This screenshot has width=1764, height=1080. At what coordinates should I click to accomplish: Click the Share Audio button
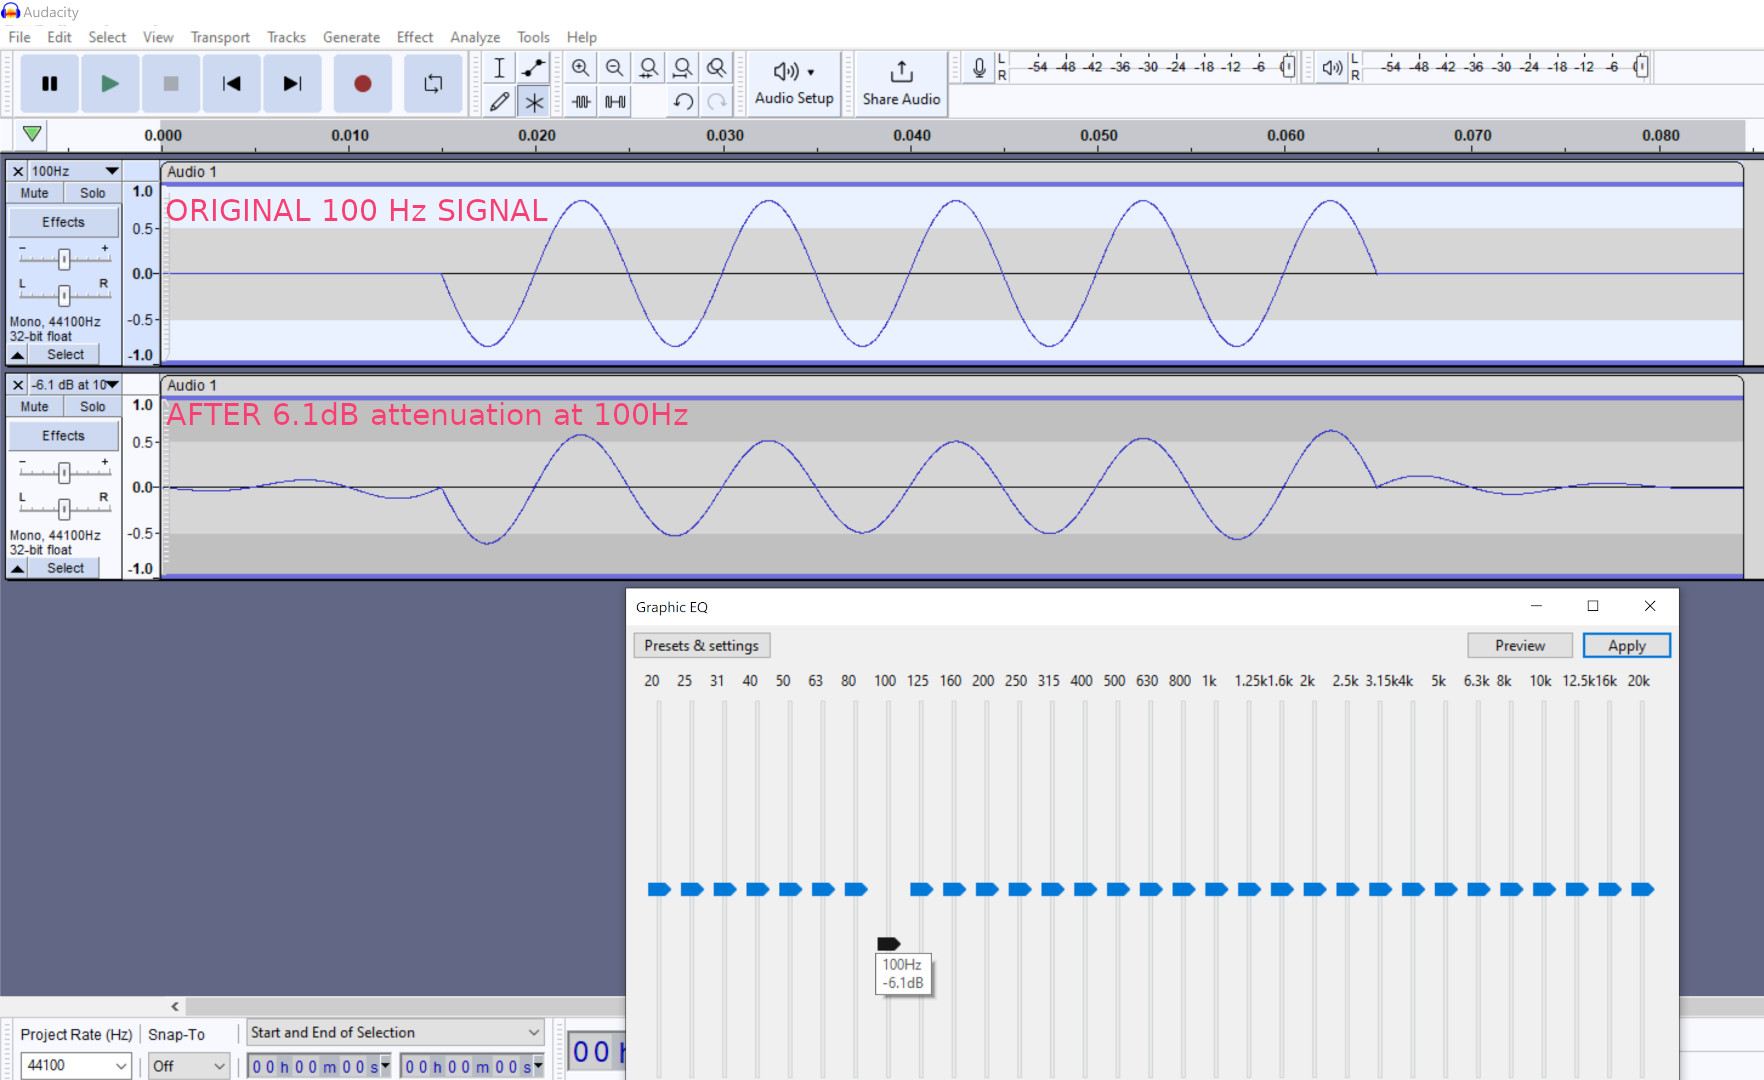coord(901,84)
